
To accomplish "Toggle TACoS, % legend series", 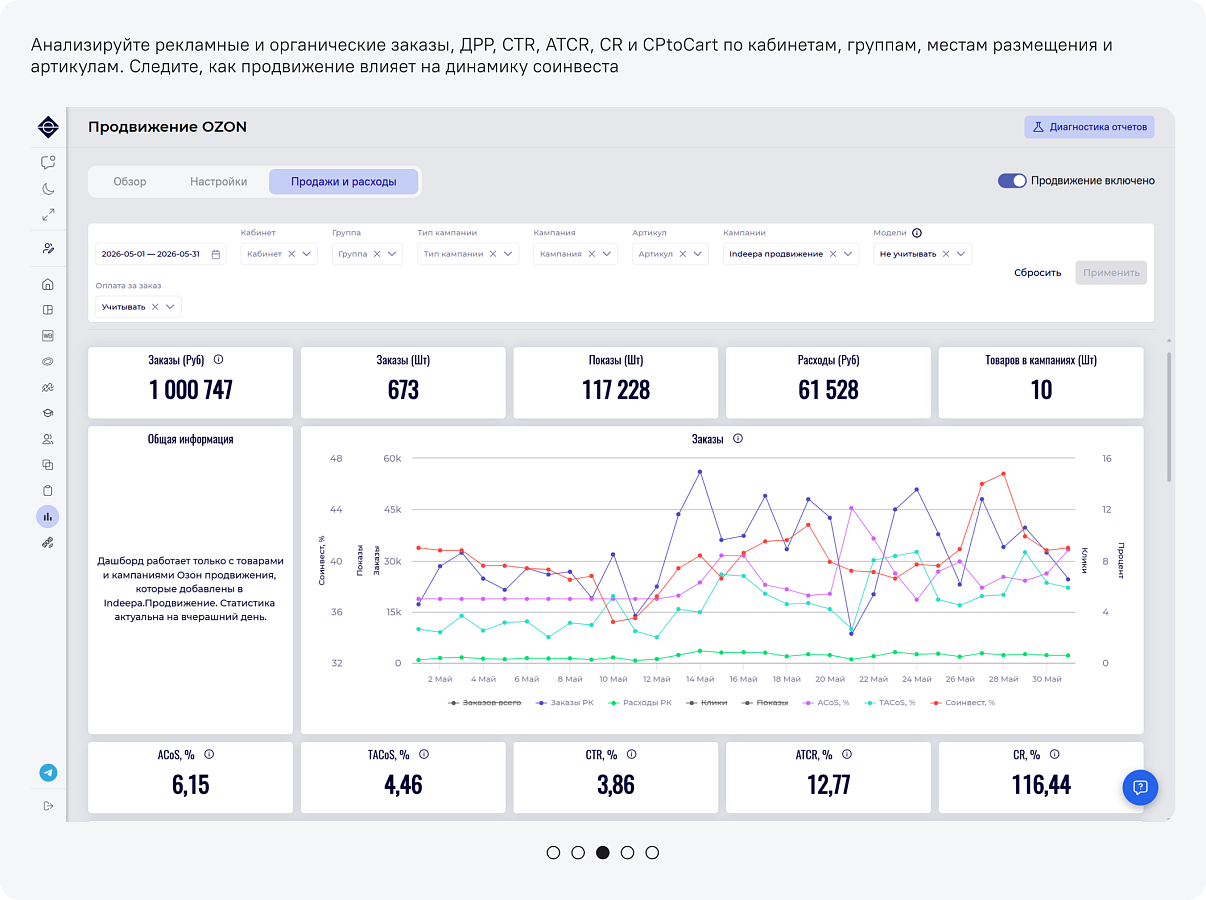I will pos(889,703).
